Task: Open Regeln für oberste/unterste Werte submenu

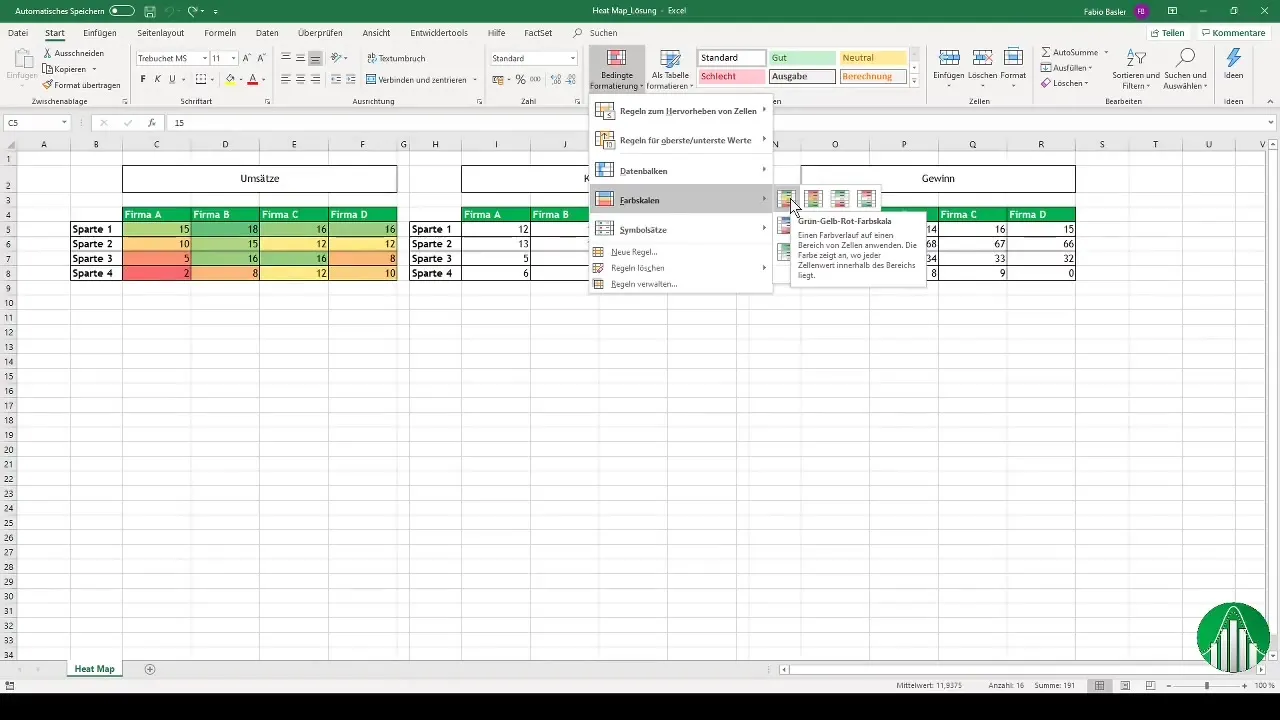Action: pos(680,140)
